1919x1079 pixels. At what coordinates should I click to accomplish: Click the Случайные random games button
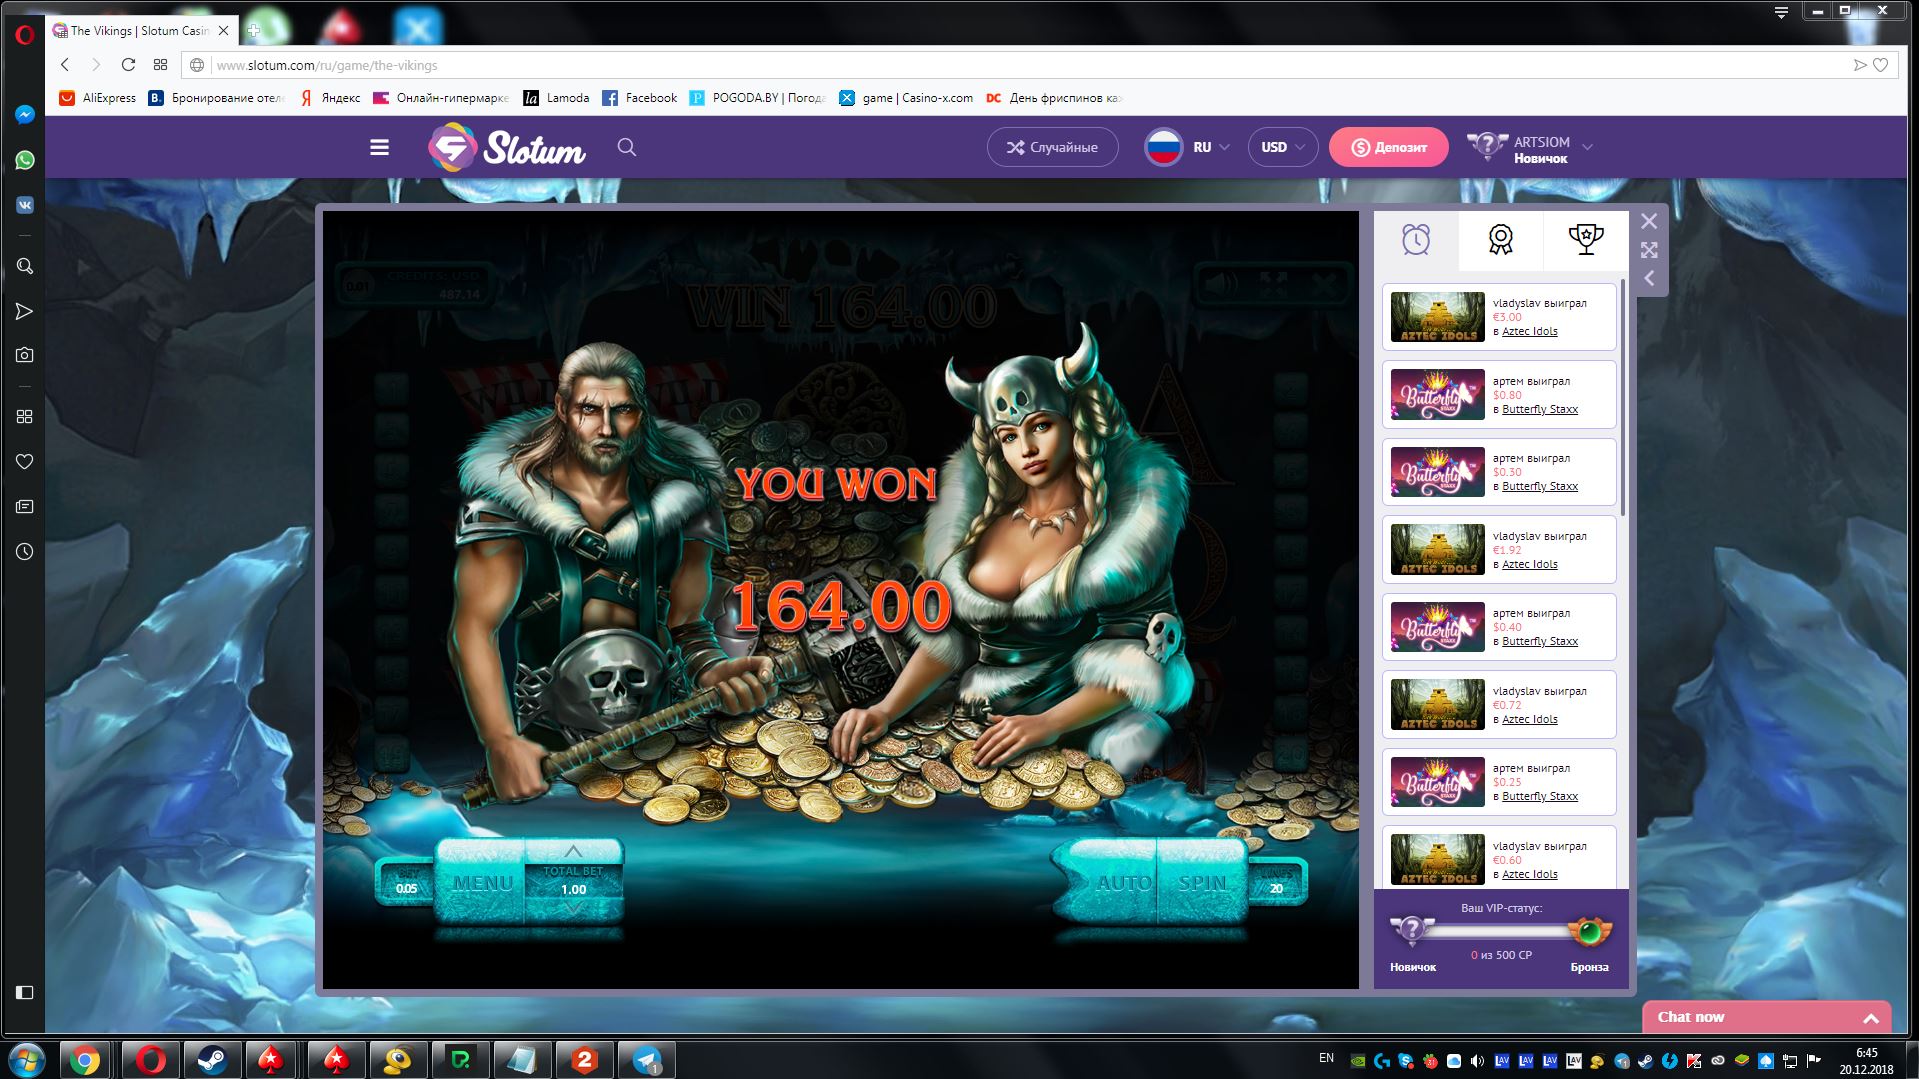click(1052, 147)
